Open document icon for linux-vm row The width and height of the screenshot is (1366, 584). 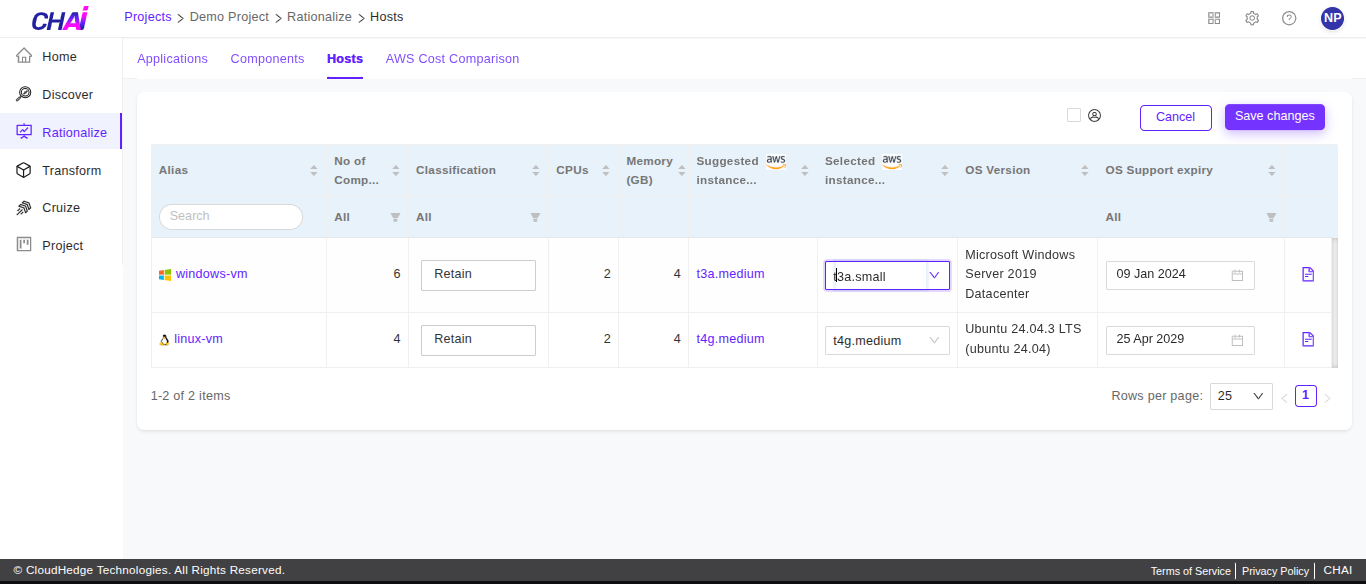[x=1308, y=339]
